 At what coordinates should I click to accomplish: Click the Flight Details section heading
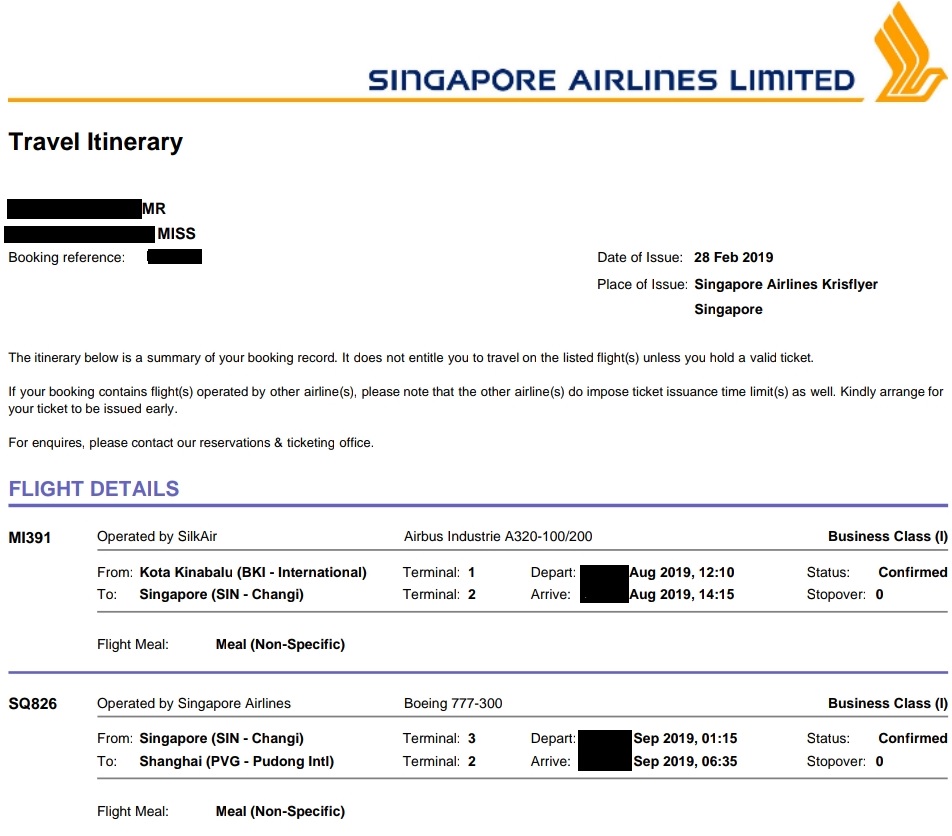(94, 489)
